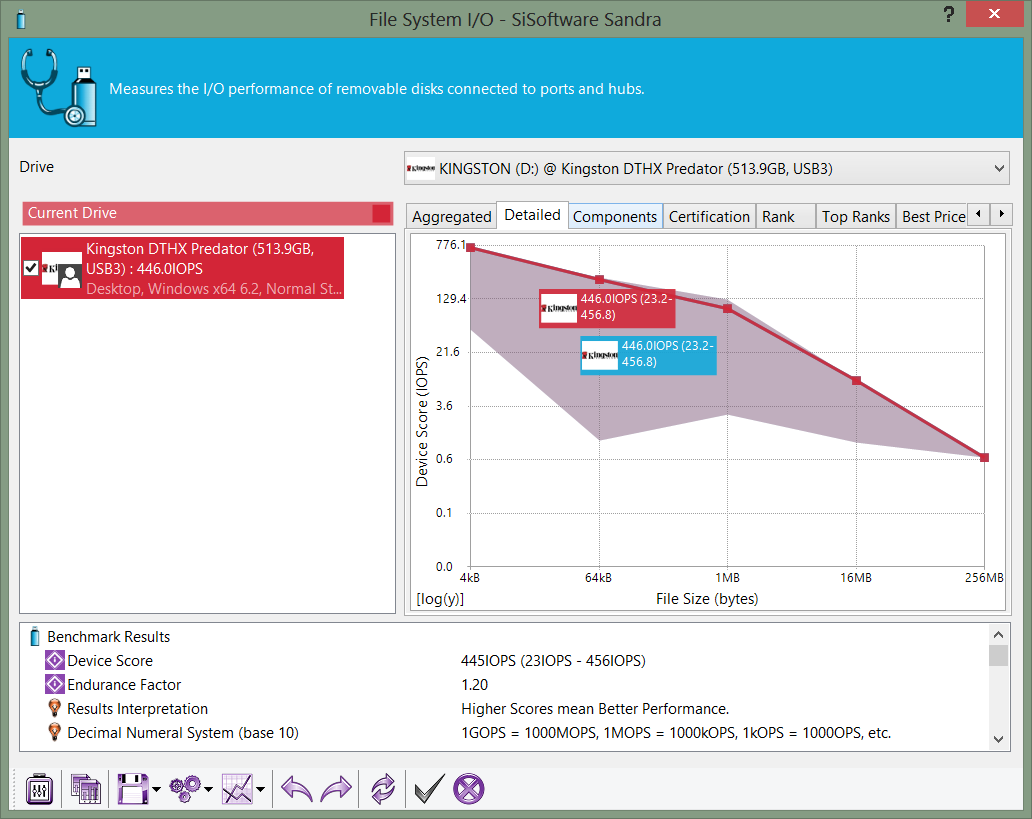The height and width of the screenshot is (819, 1032).
Task: Expand the save icon dropdown arrow
Action: coord(156,789)
